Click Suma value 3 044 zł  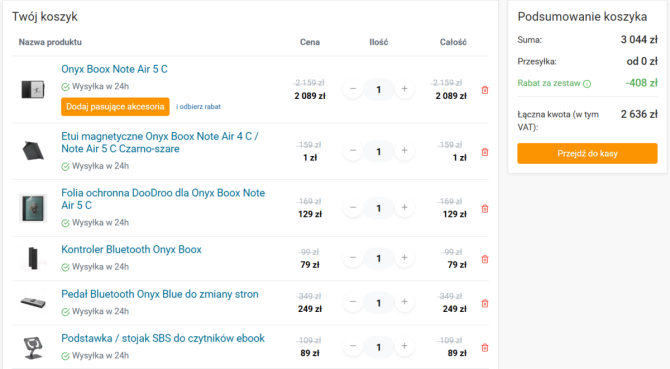tap(639, 40)
